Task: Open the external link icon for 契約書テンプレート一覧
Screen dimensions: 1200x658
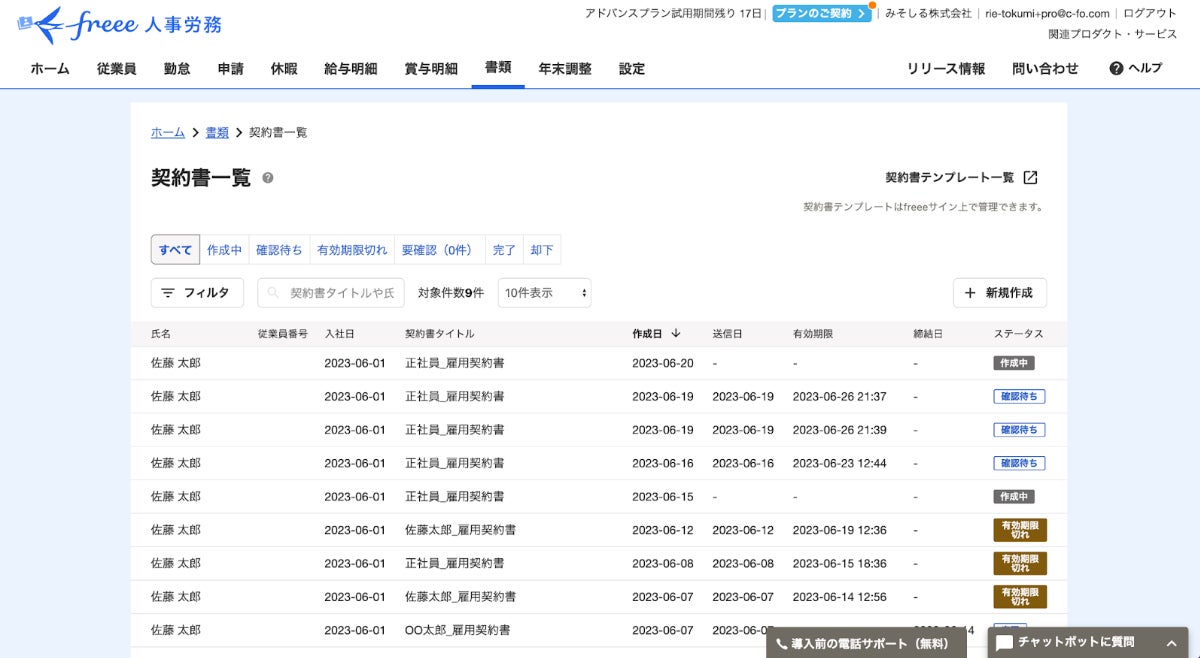Action: [x=1030, y=178]
